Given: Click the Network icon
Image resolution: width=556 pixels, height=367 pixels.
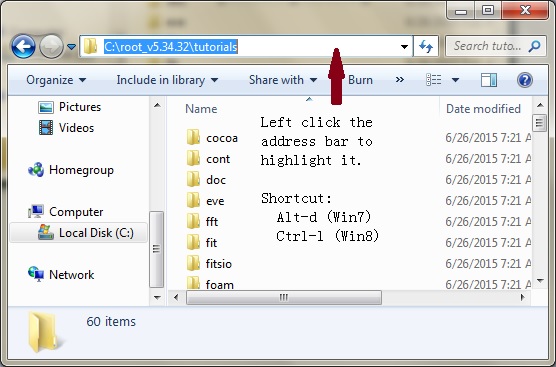Looking at the screenshot, I should click(x=36, y=274).
